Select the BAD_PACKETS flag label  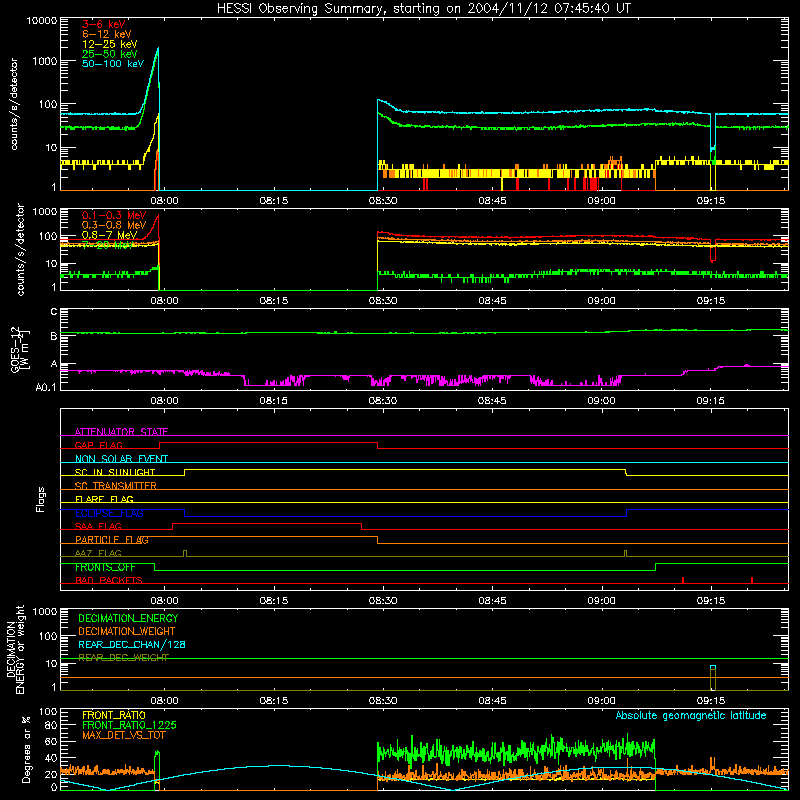point(109,580)
